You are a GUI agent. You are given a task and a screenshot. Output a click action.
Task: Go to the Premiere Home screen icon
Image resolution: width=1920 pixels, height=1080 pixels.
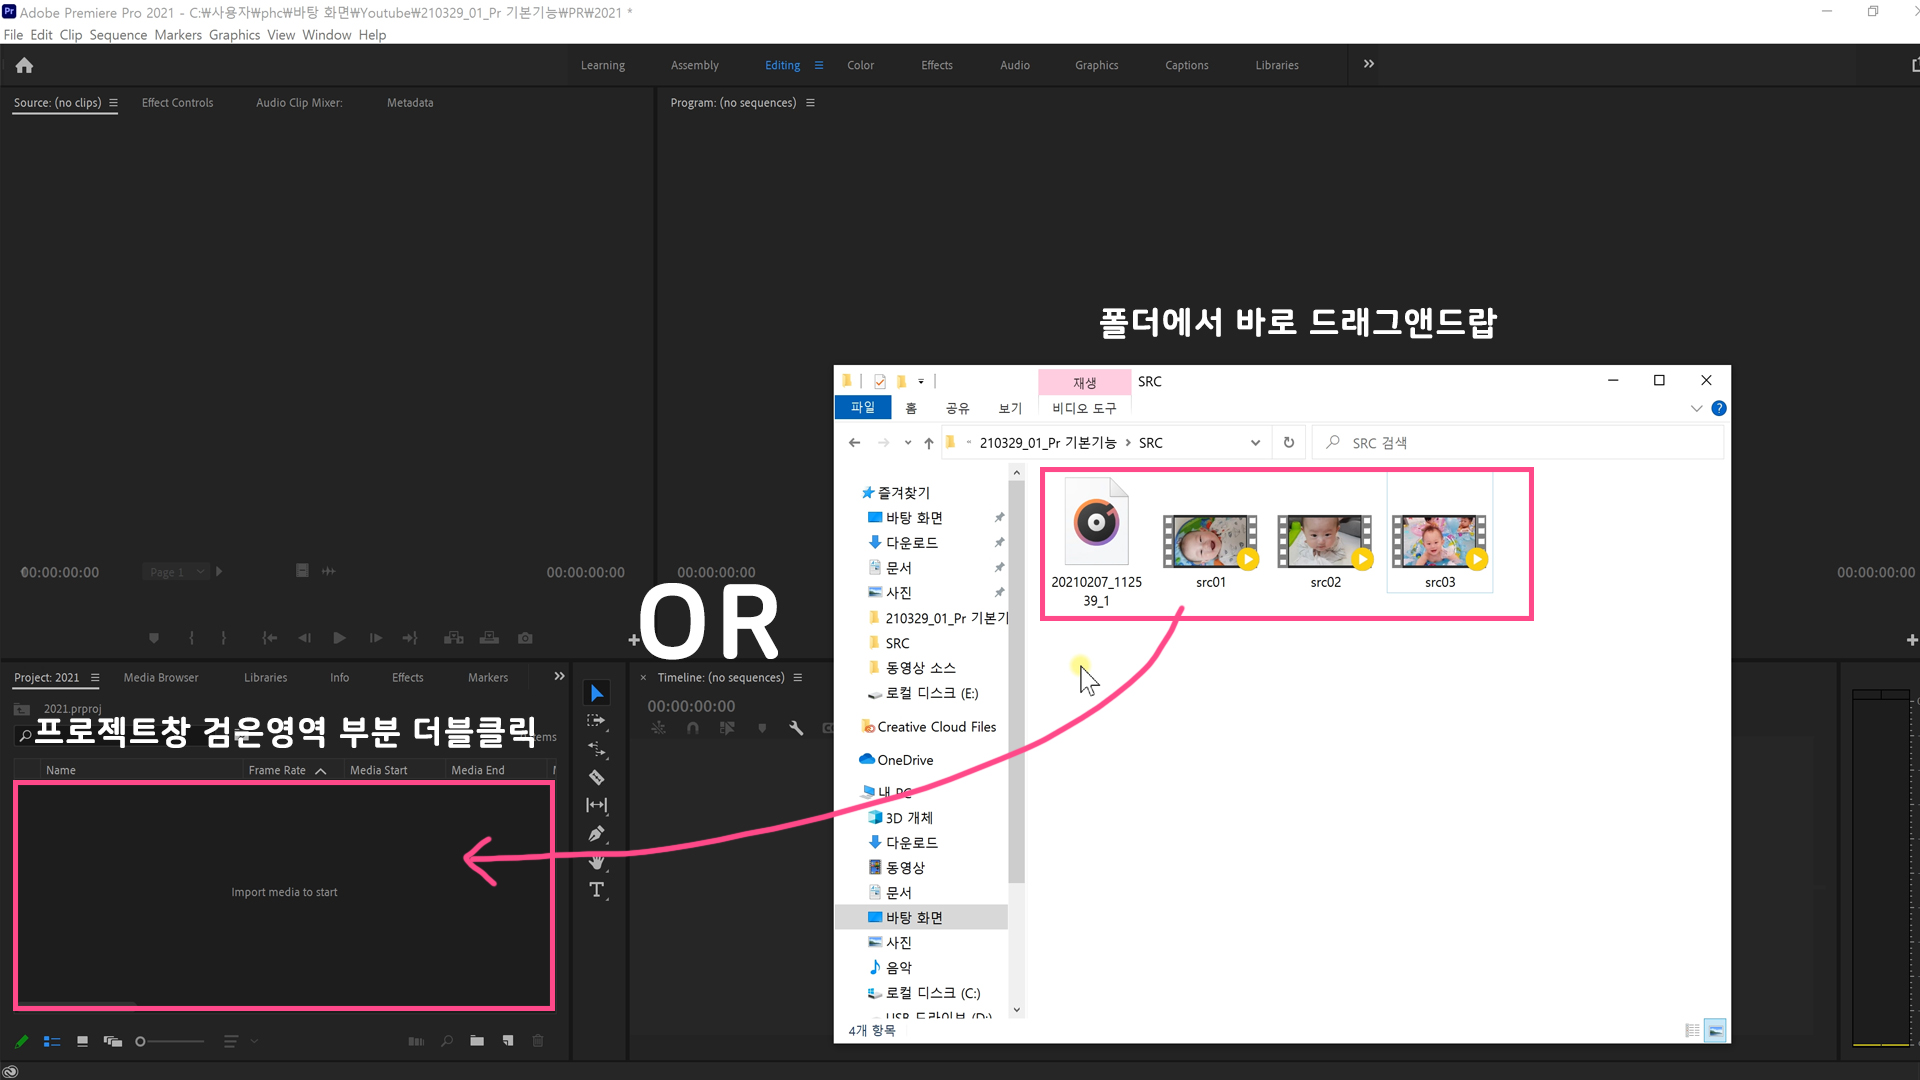point(24,65)
